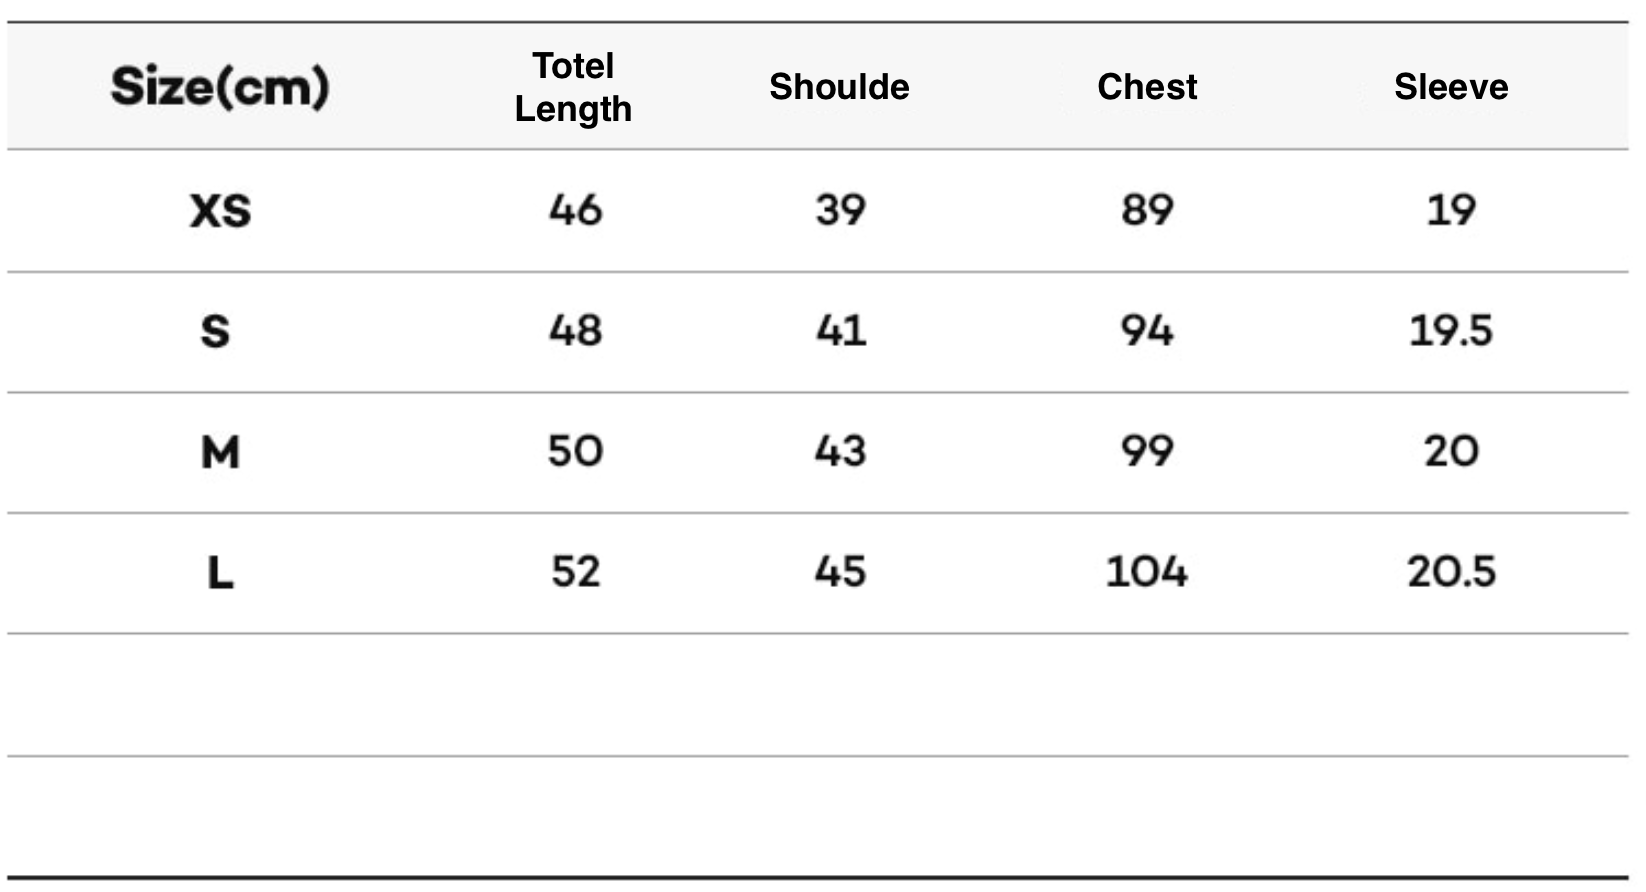The width and height of the screenshot is (1646, 892).
Task: Select the S size row label
Action: (216, 331)
